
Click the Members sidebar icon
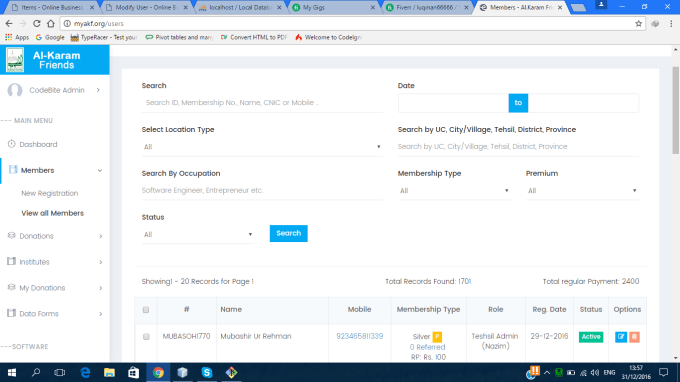tap(13, 170)
